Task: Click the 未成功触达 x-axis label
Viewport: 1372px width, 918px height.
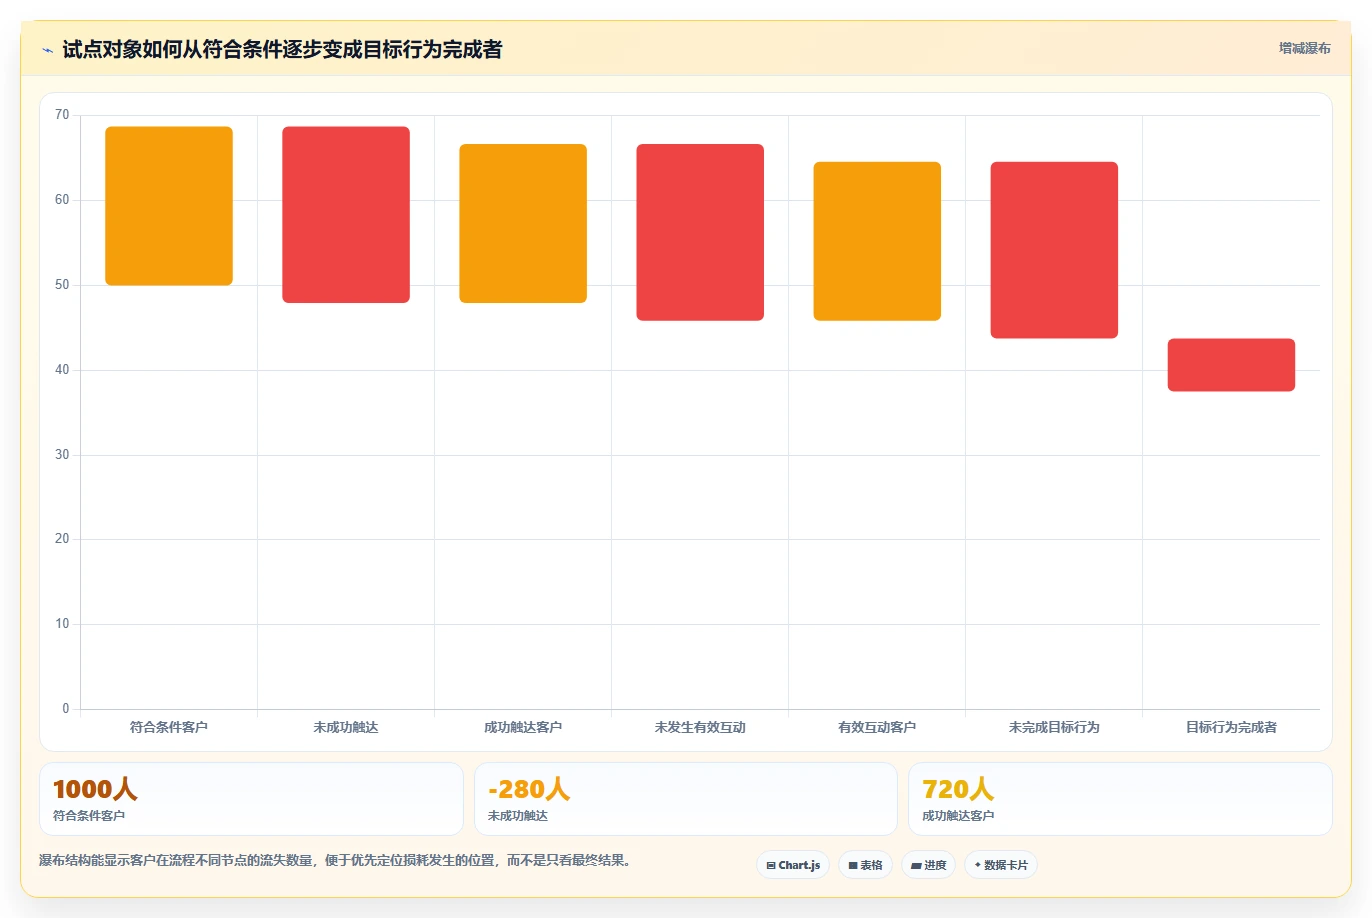Action: tap(346, 727)
